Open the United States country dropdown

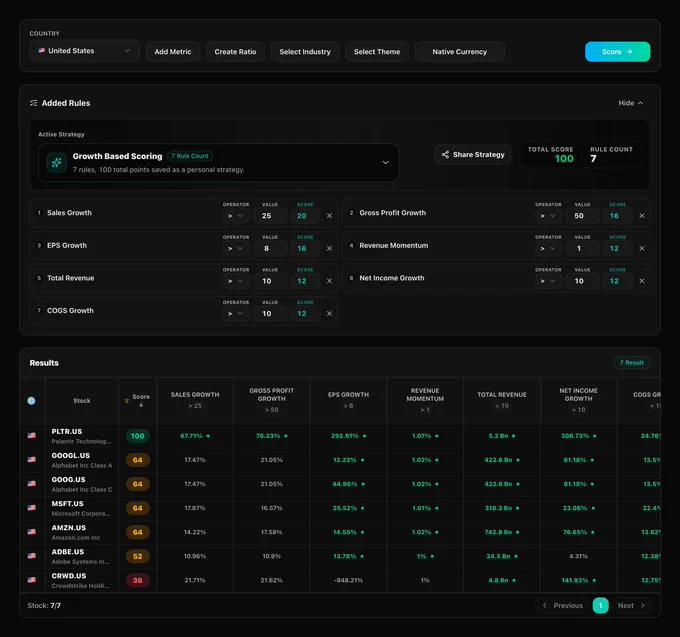[x=85, y=51]
